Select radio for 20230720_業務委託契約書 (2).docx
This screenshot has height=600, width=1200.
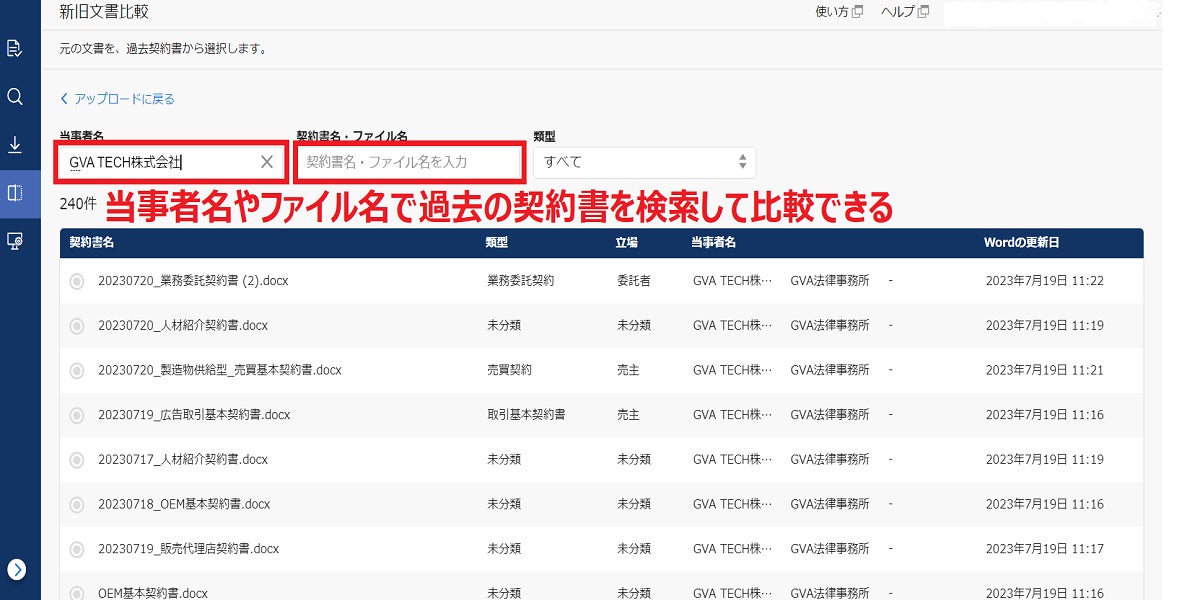click(x=77, y=281)
